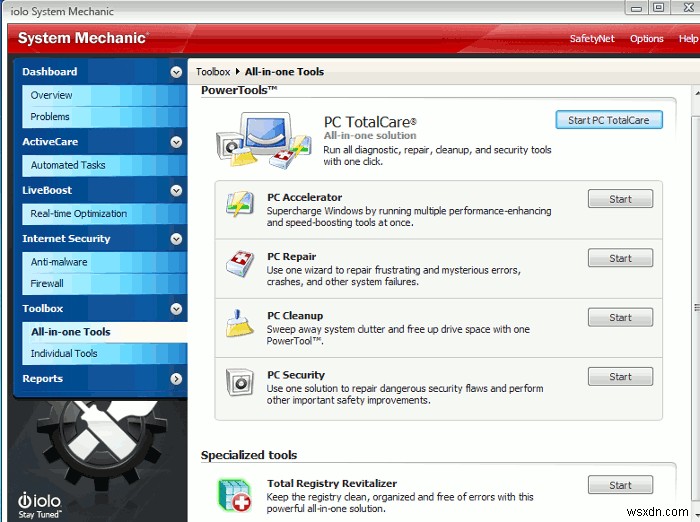Click the iolo Stay Tuned logo
This screenshot has height=522, width=700.
pos(39,505)
